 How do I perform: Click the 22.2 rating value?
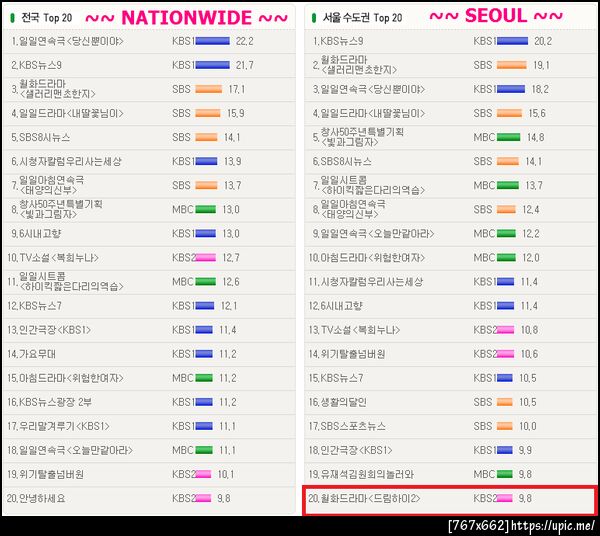coord(245,41)
